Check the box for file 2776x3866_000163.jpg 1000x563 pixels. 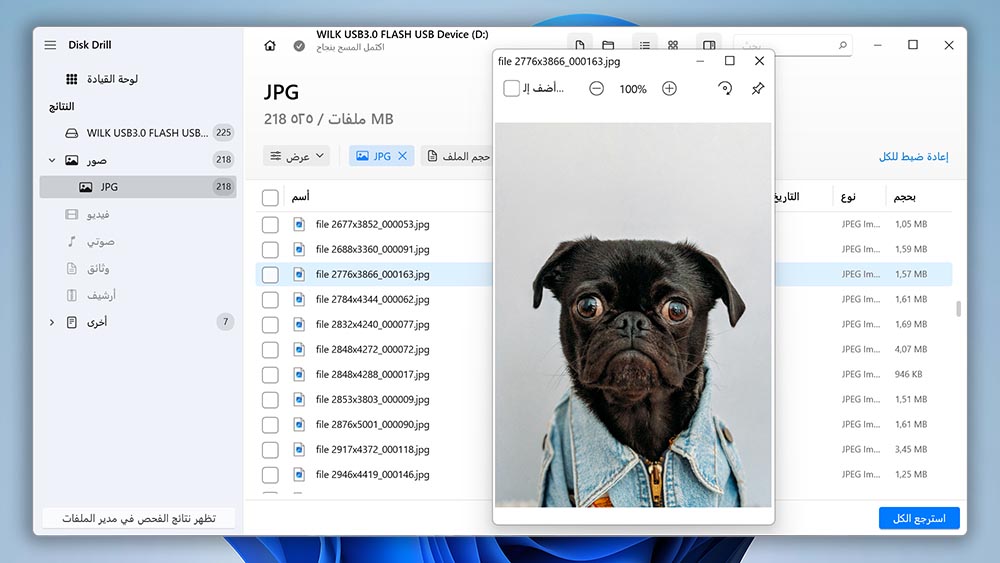[270, 275]
